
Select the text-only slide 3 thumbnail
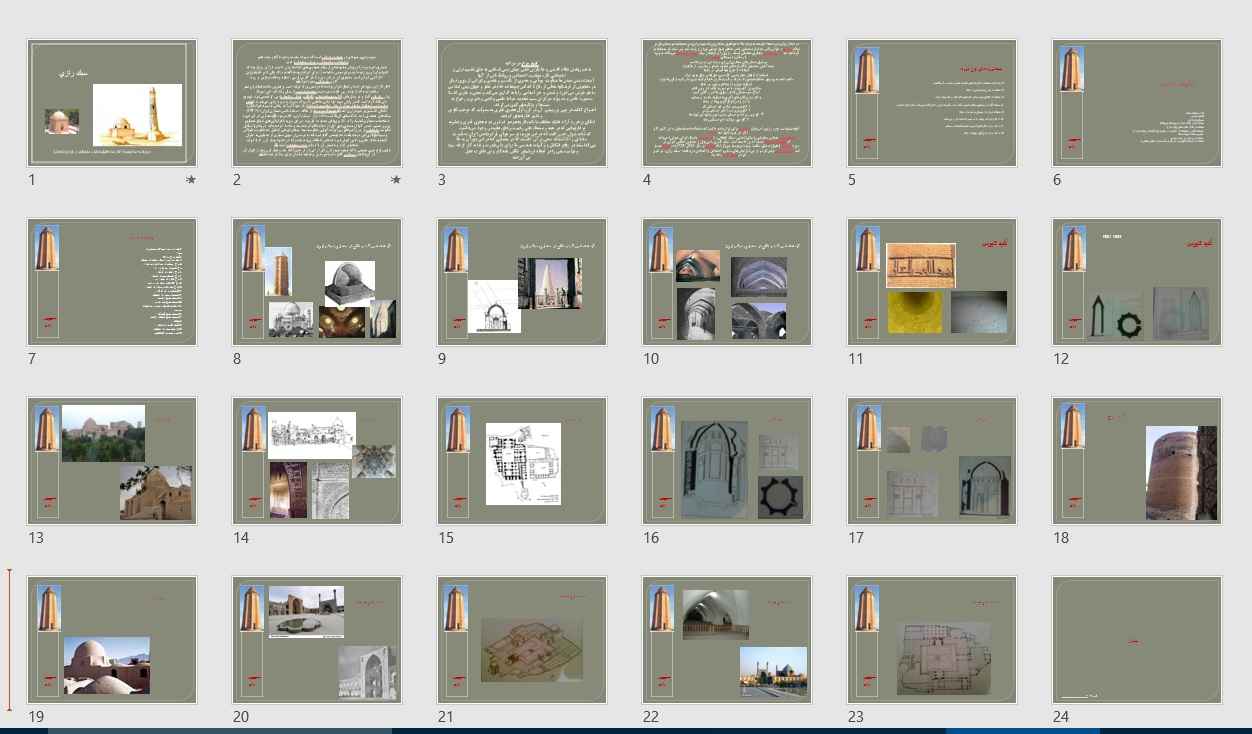(522, 103)
